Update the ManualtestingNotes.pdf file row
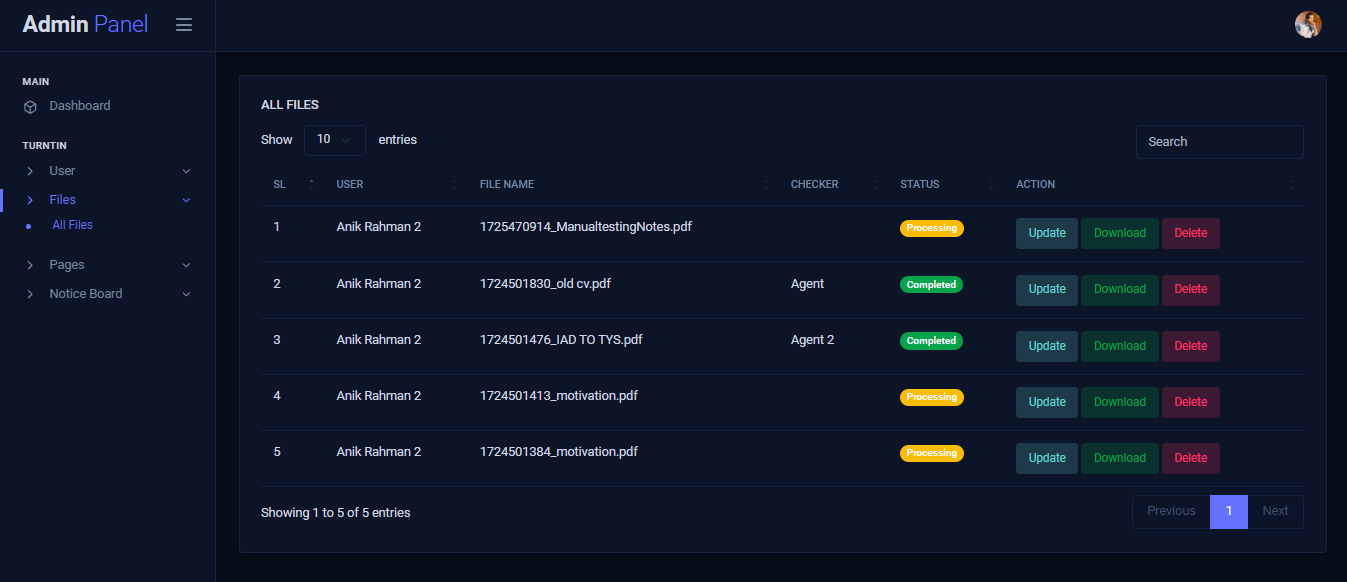Image resolution: width=1347 pixels, height=582 pixels. point(1047,233)
